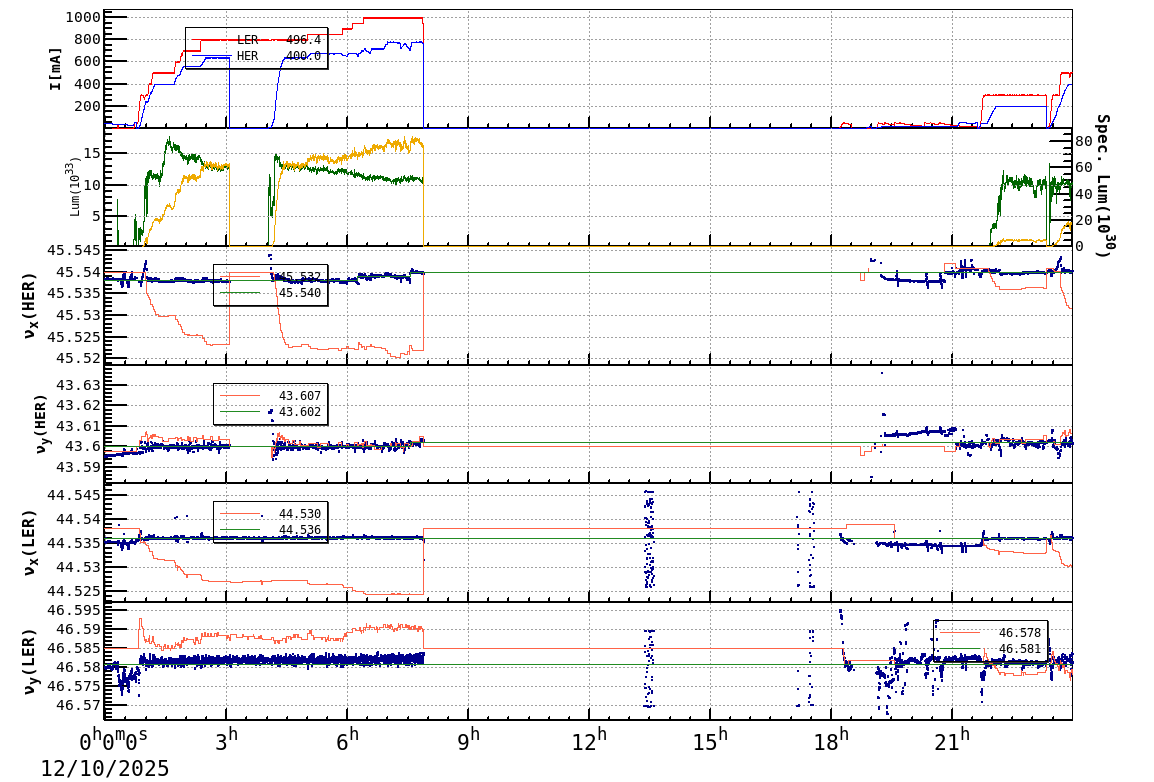
Task: Click the red LER legend line sample
Action: tap(212, 40)
